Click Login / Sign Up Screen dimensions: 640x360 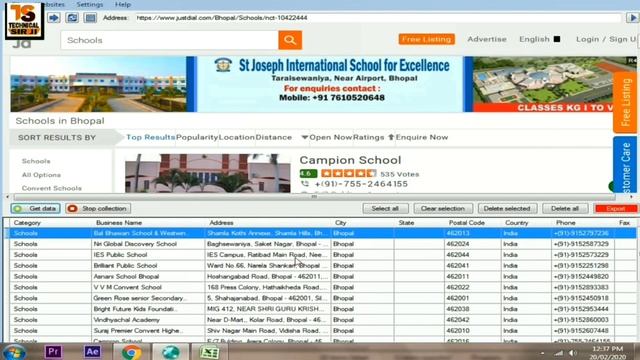coord(606,39)
